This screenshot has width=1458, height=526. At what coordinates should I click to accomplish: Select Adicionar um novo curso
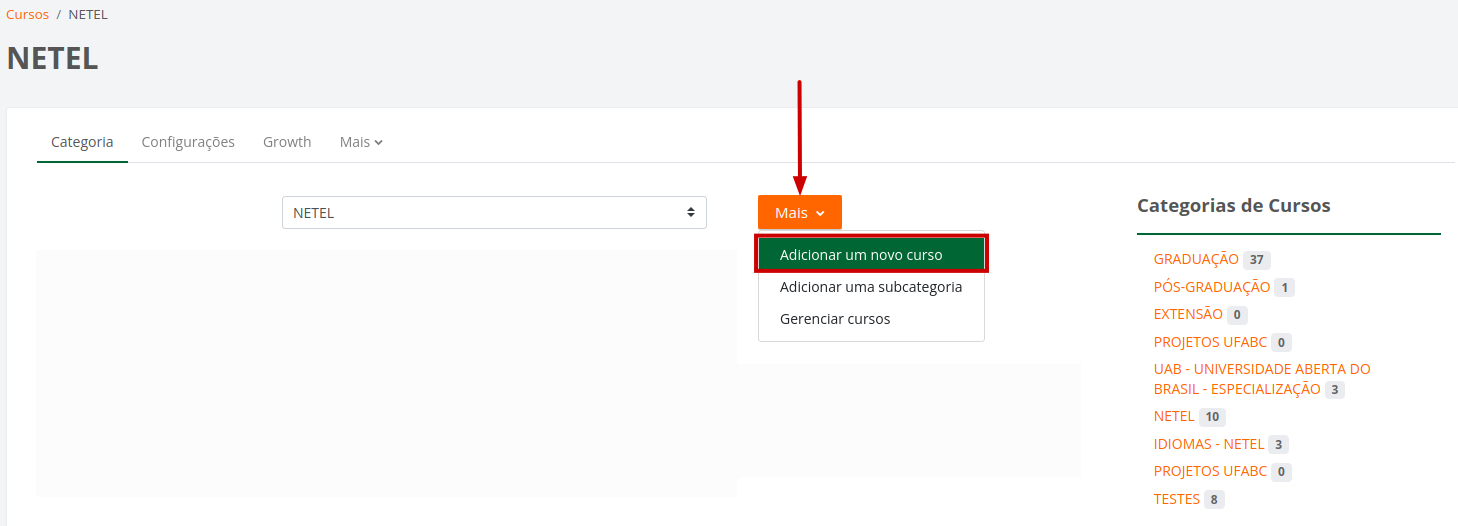pyautogui.click(x=861, y=255)
